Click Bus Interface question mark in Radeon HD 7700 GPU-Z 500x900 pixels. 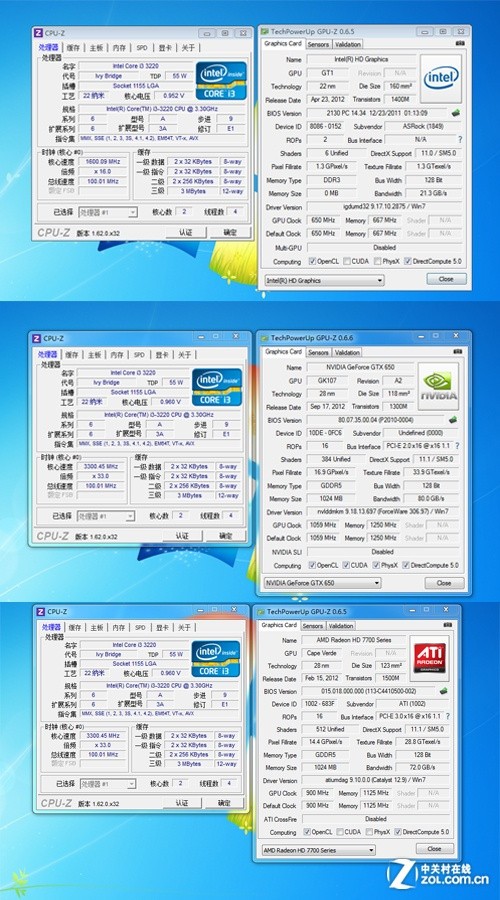tap(447, 716)
